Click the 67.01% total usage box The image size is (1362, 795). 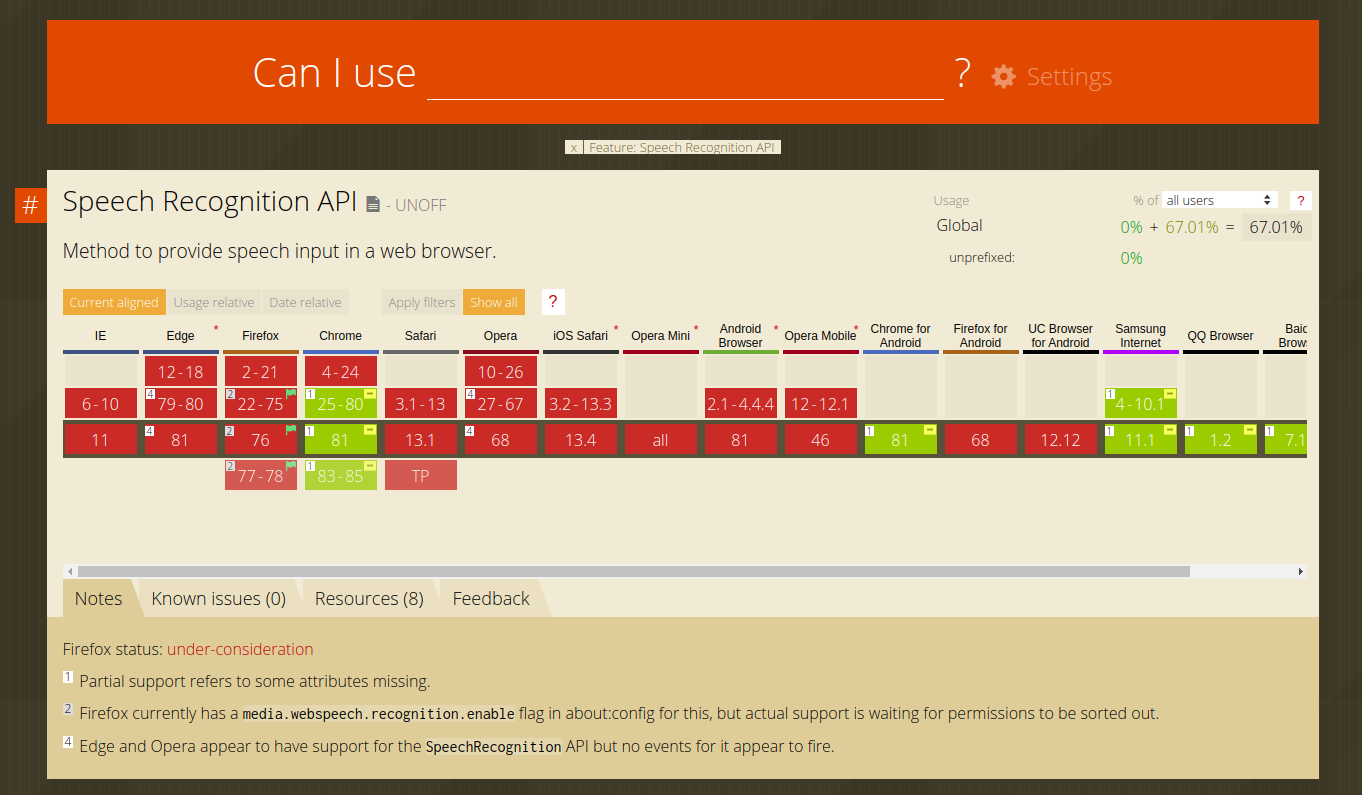pos(1276,227)
